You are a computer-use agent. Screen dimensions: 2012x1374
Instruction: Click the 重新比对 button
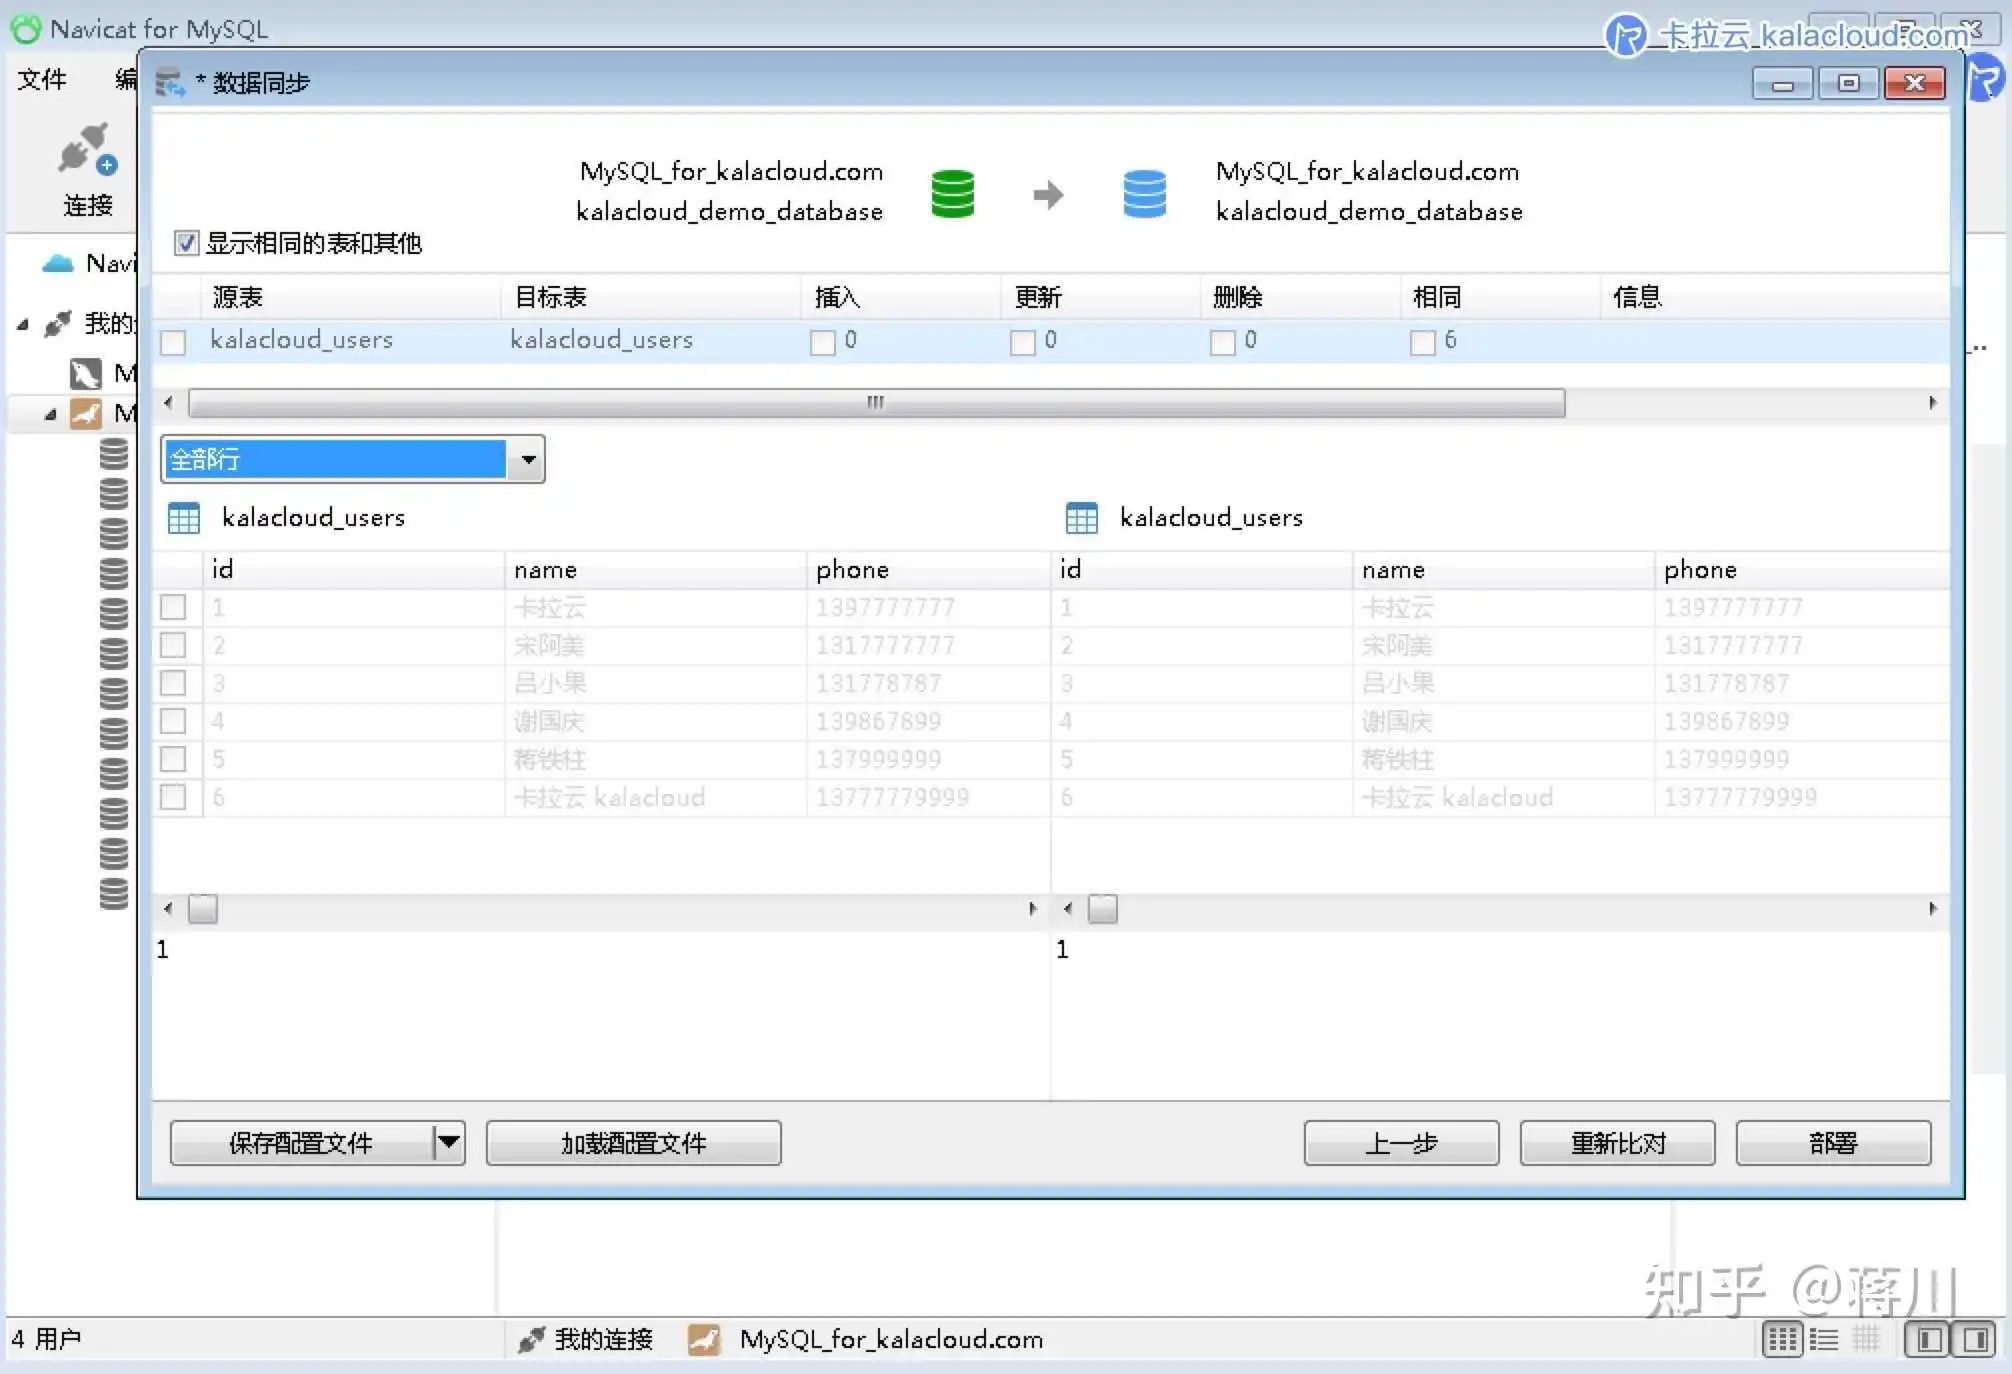point(1616,1142)
